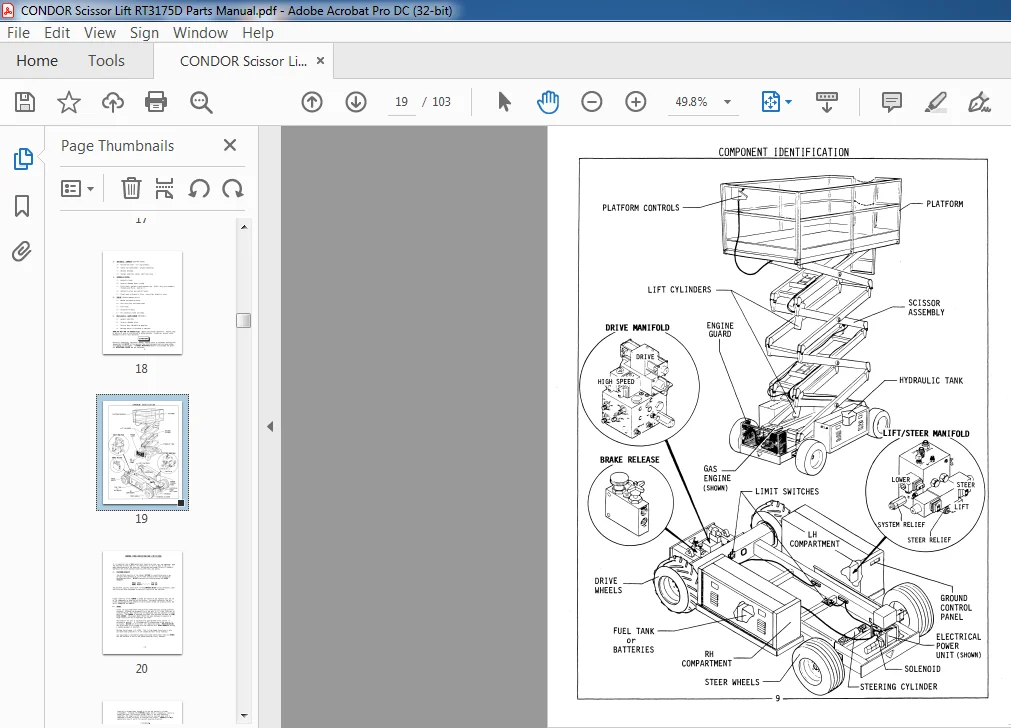Click the BRAKE RELEASE label
Screen dimensions: 1011x728
pos(629,460)
